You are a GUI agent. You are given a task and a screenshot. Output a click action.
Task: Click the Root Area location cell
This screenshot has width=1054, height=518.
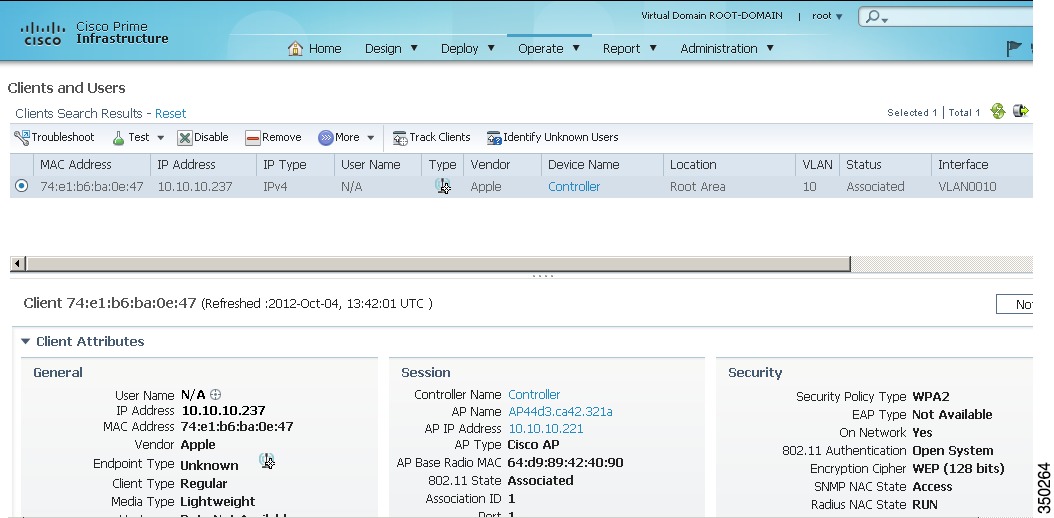pyautogui.click(x=698, y=186)
